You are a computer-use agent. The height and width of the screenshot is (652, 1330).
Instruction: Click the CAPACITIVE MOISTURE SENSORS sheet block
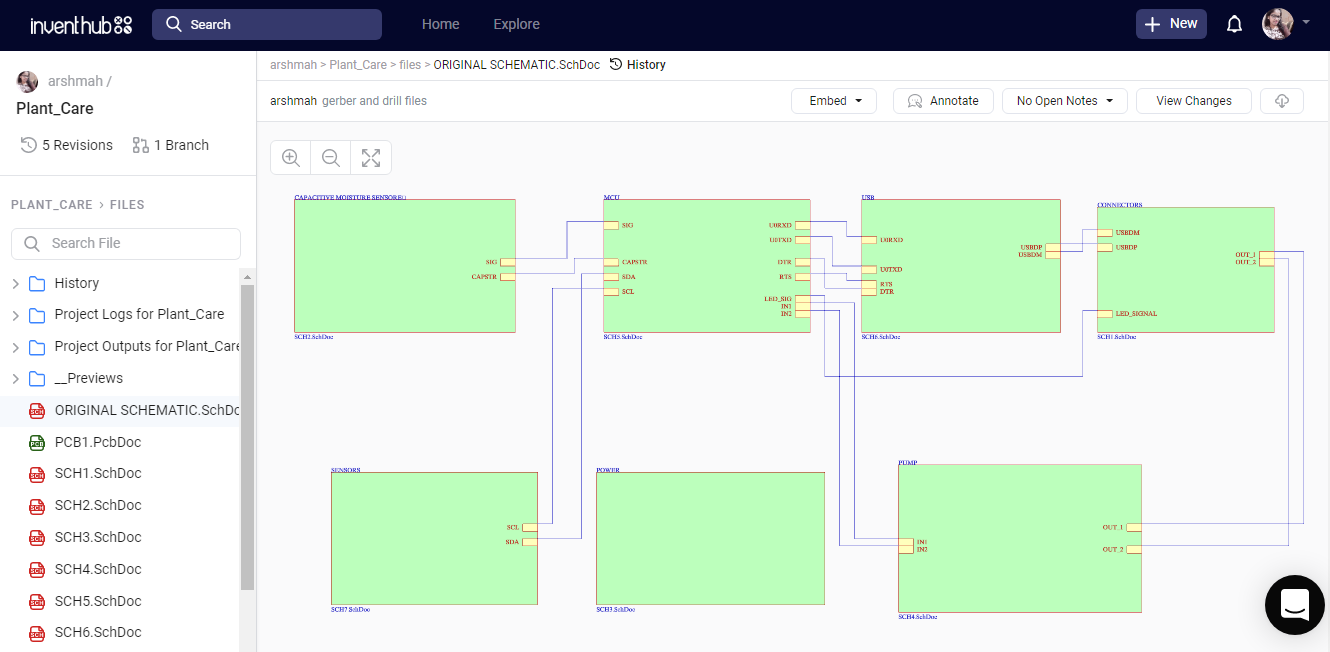tap(405, 266)
